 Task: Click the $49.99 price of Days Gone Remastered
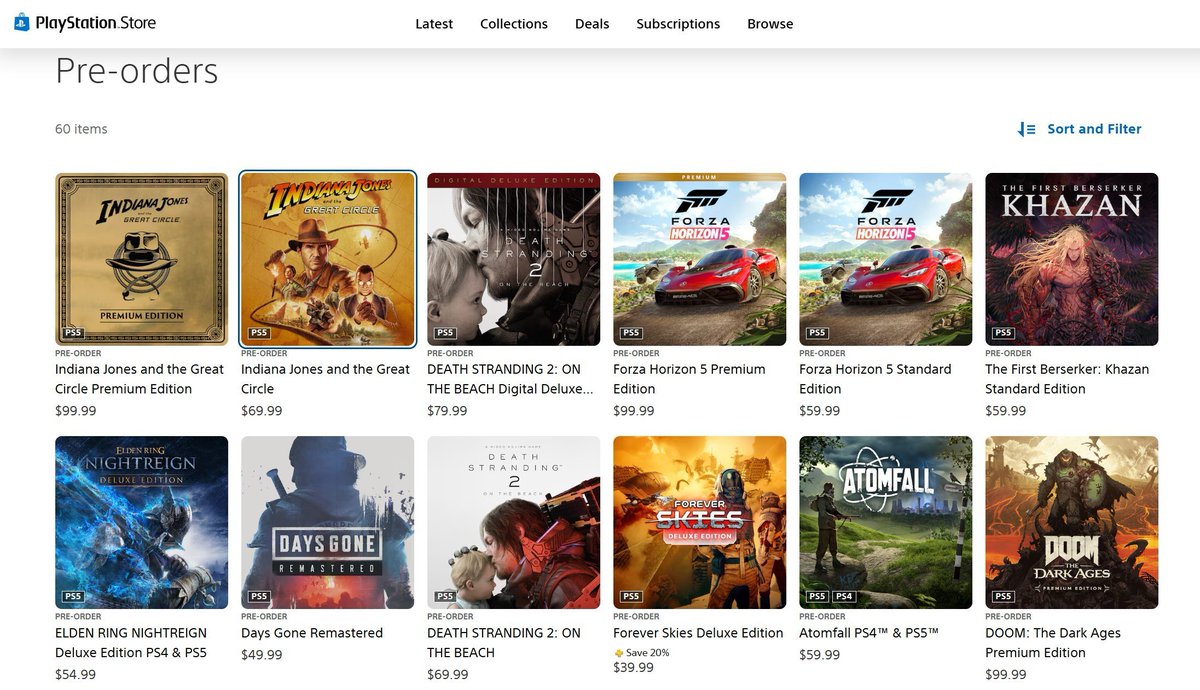(262, 655)
